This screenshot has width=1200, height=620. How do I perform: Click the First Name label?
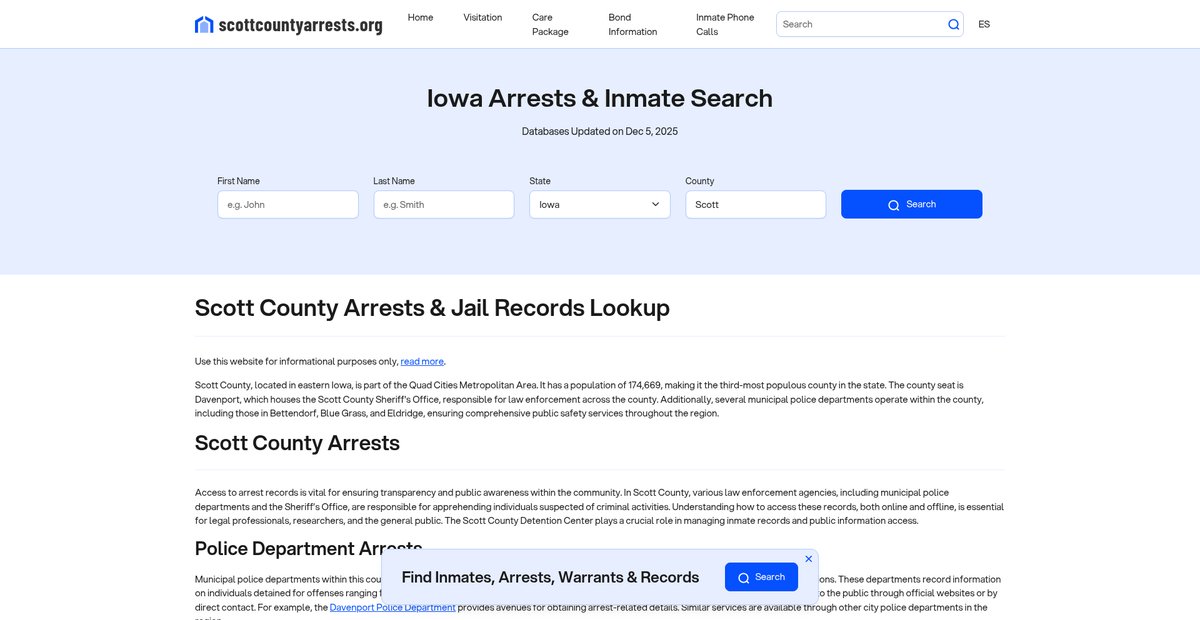pyautogui.click(x=238, y=181)
